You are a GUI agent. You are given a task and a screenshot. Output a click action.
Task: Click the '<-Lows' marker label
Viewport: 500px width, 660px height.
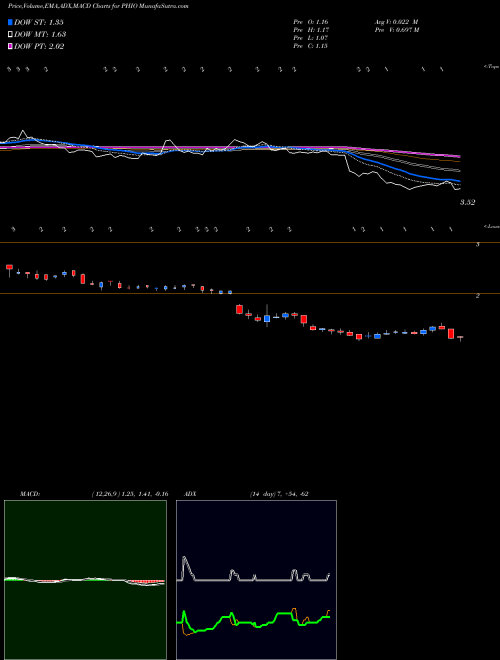[492, 226]
